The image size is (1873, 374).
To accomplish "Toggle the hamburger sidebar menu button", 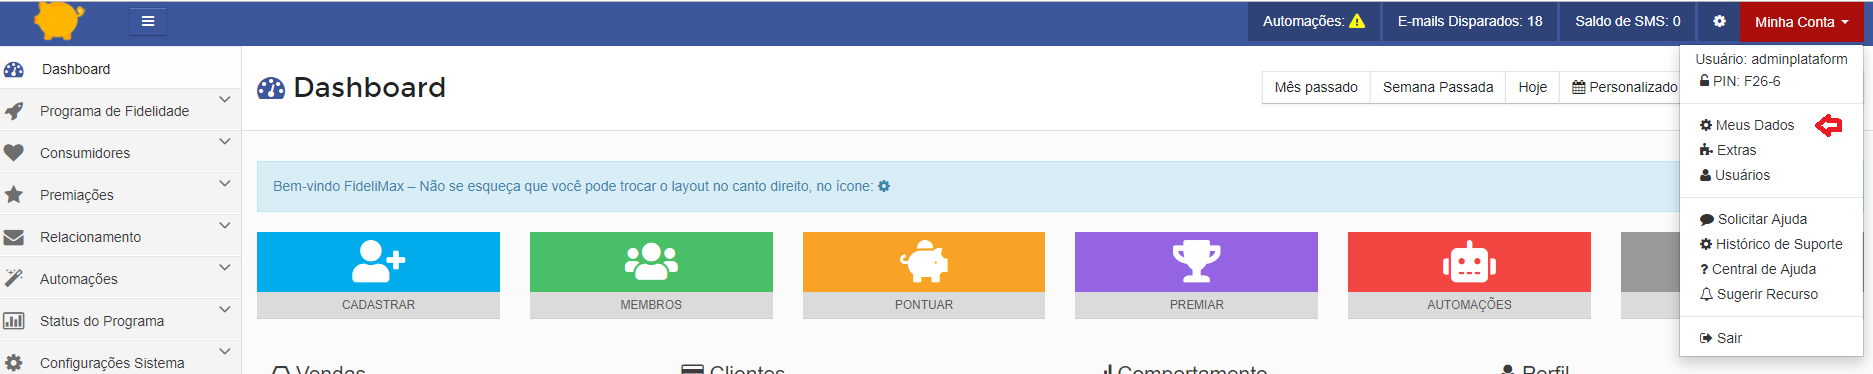I will coord(148,21).
